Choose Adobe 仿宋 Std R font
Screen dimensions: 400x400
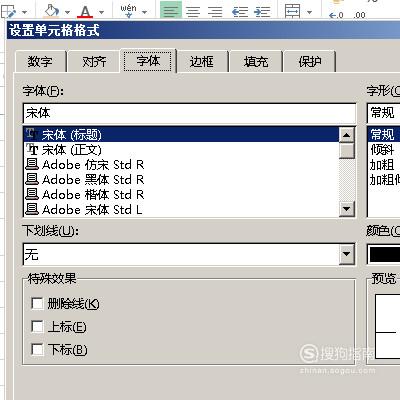[x=181, y=165]
